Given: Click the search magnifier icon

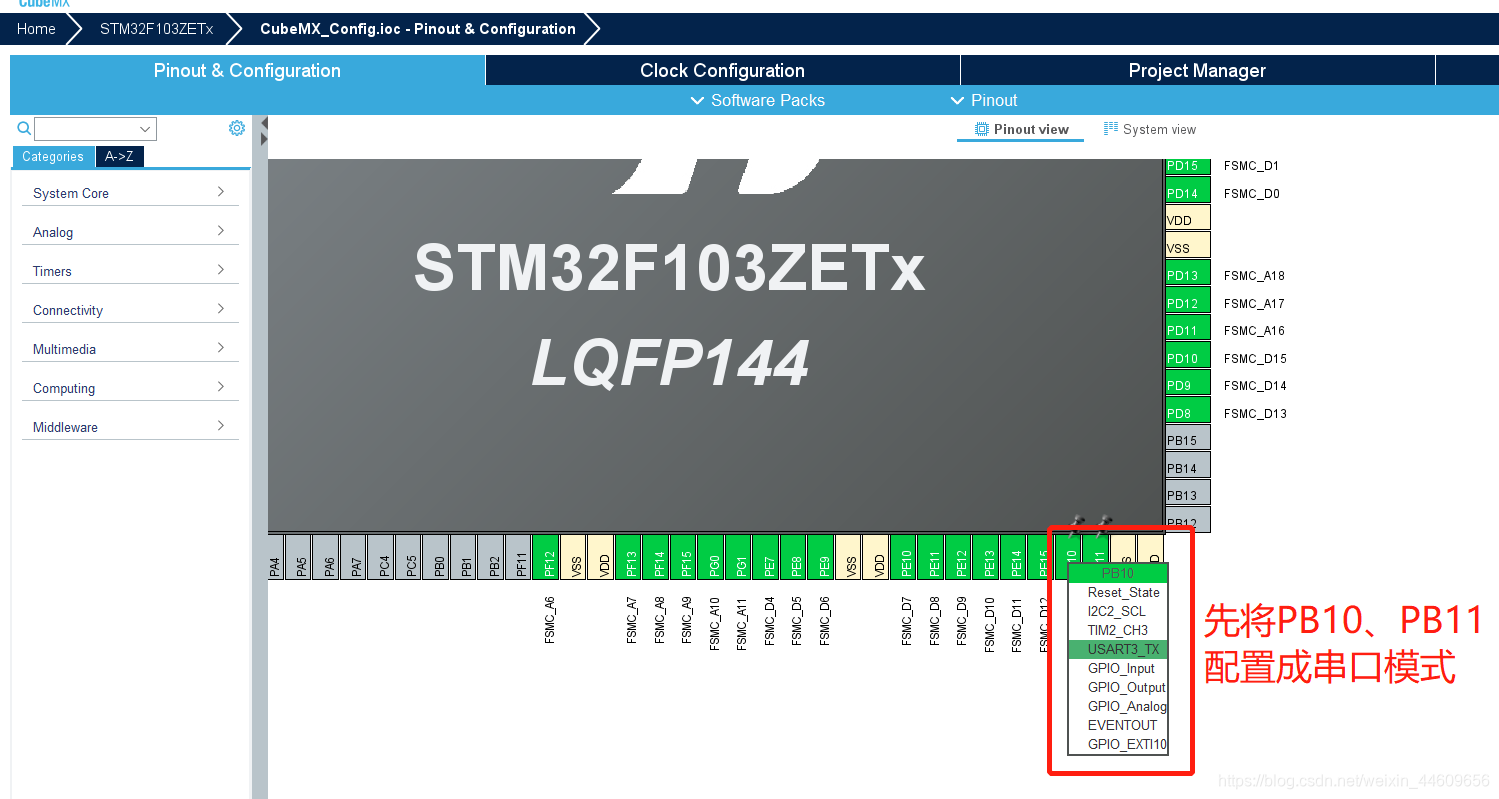Looking at the screenshot, I should tap(24, 128).
